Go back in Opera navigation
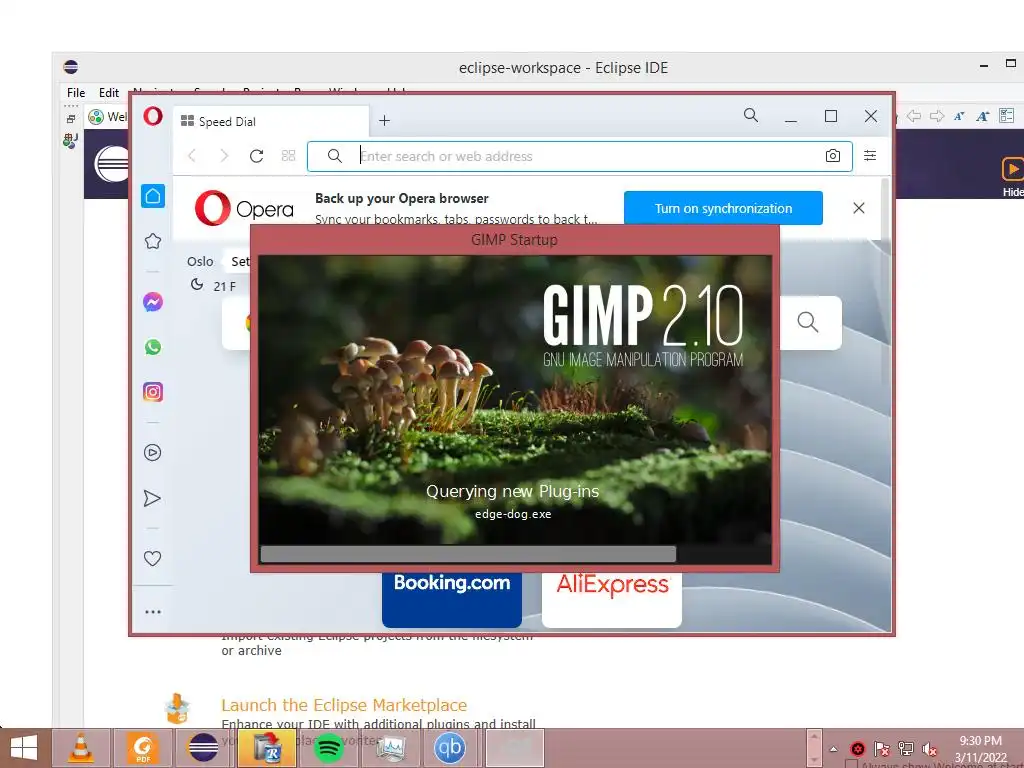Viewport: 1024px width, 768px height. pos(192,155)
